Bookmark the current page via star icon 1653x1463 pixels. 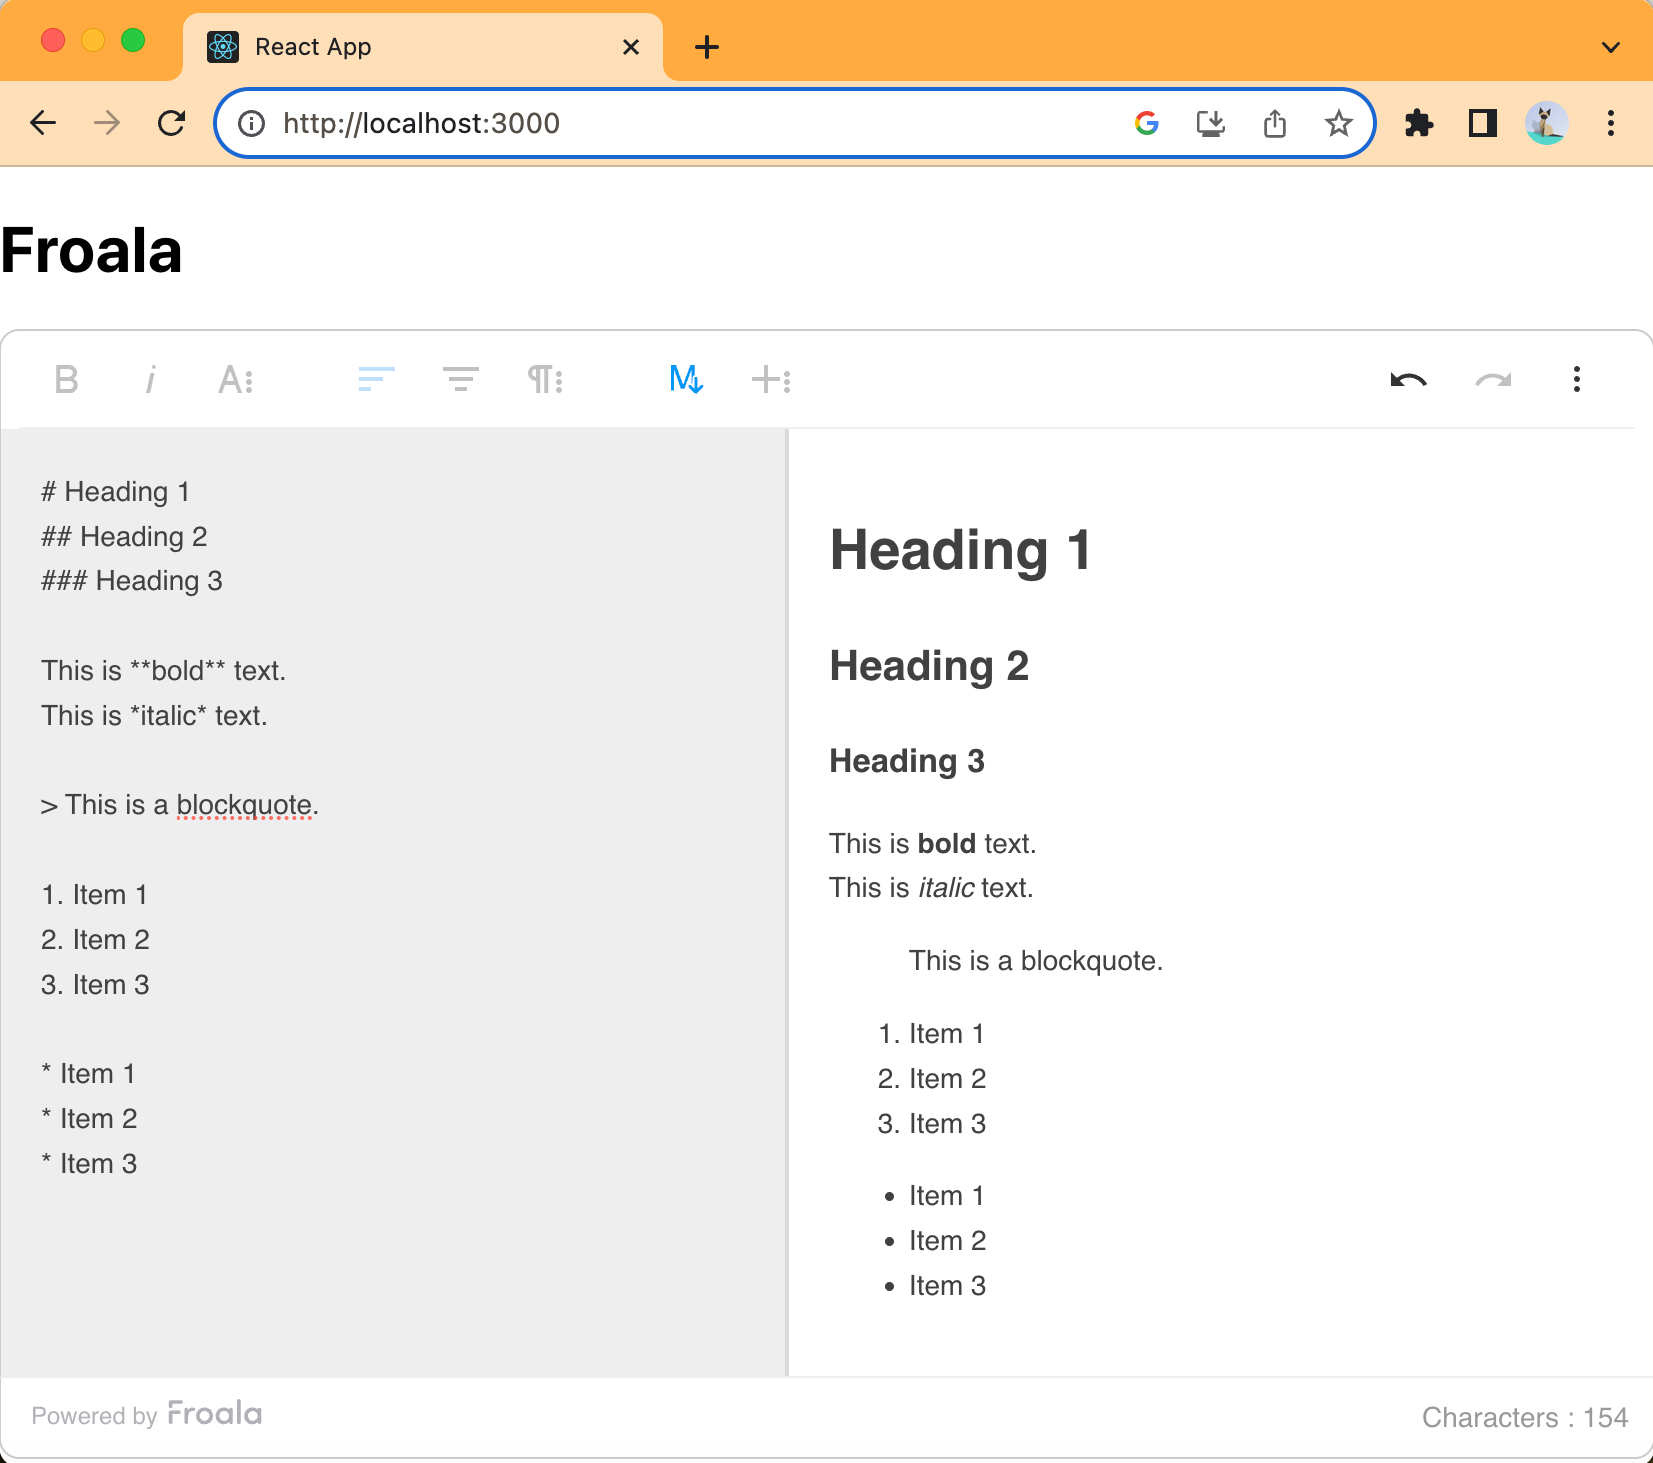(1338, 123)
